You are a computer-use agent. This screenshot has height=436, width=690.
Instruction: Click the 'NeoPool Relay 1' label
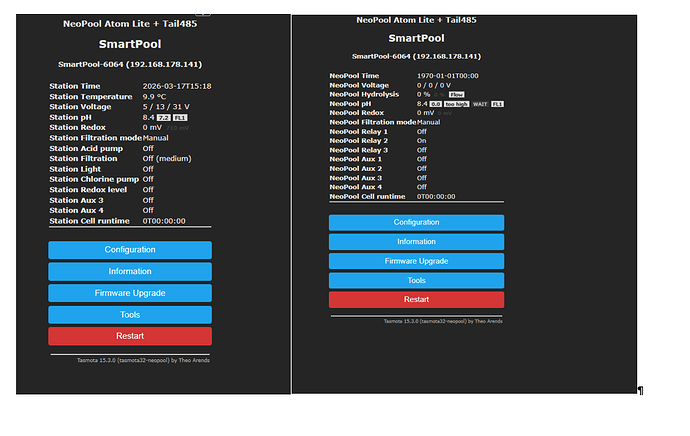click(x=359, y=132)
